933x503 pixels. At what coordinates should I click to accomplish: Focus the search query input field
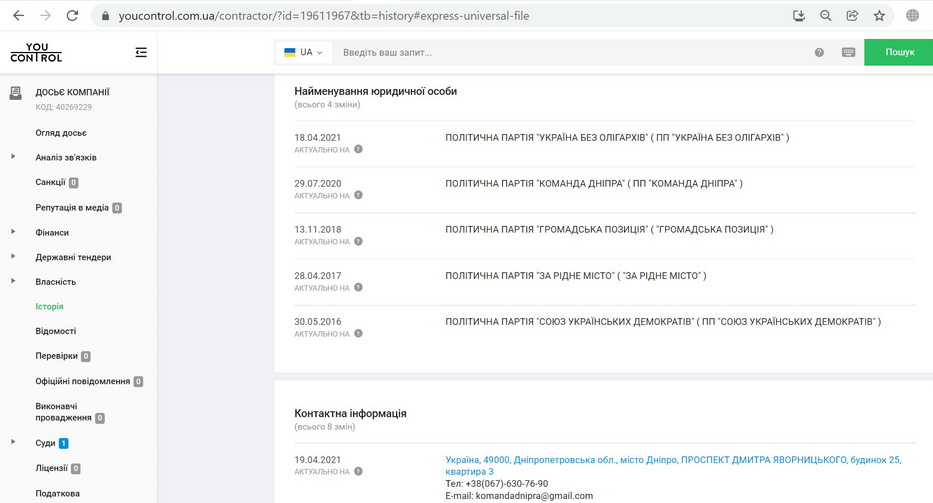tap(571, 52)
